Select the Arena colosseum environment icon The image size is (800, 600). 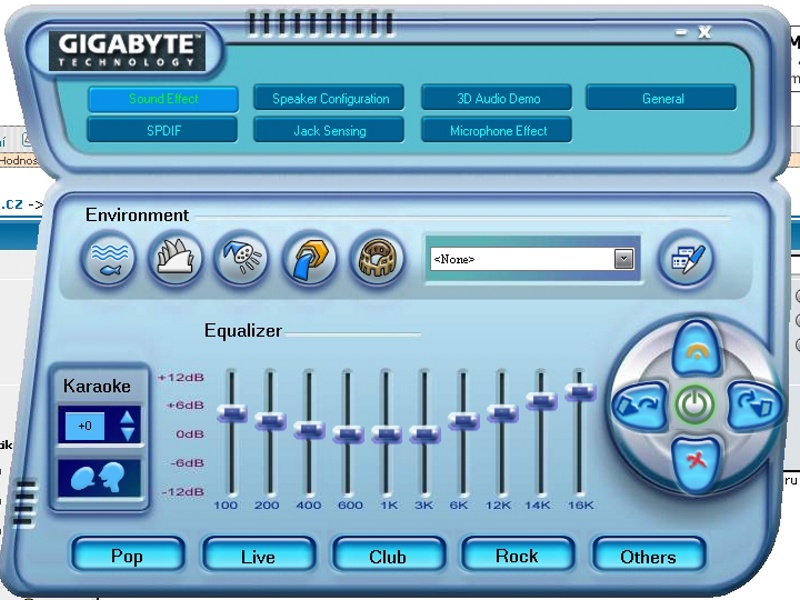pos(377,259)
